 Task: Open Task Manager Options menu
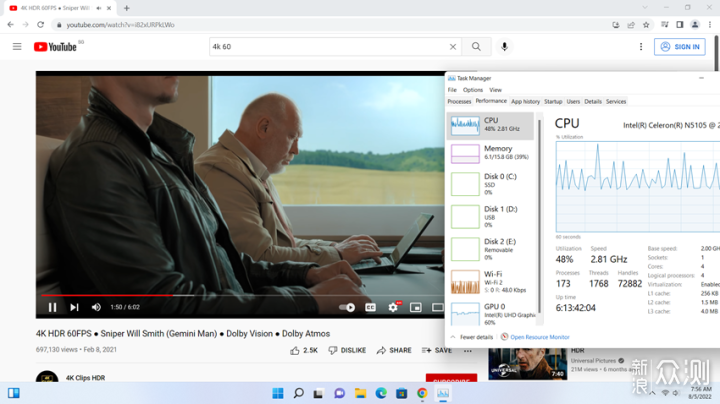tap(472, 90)
